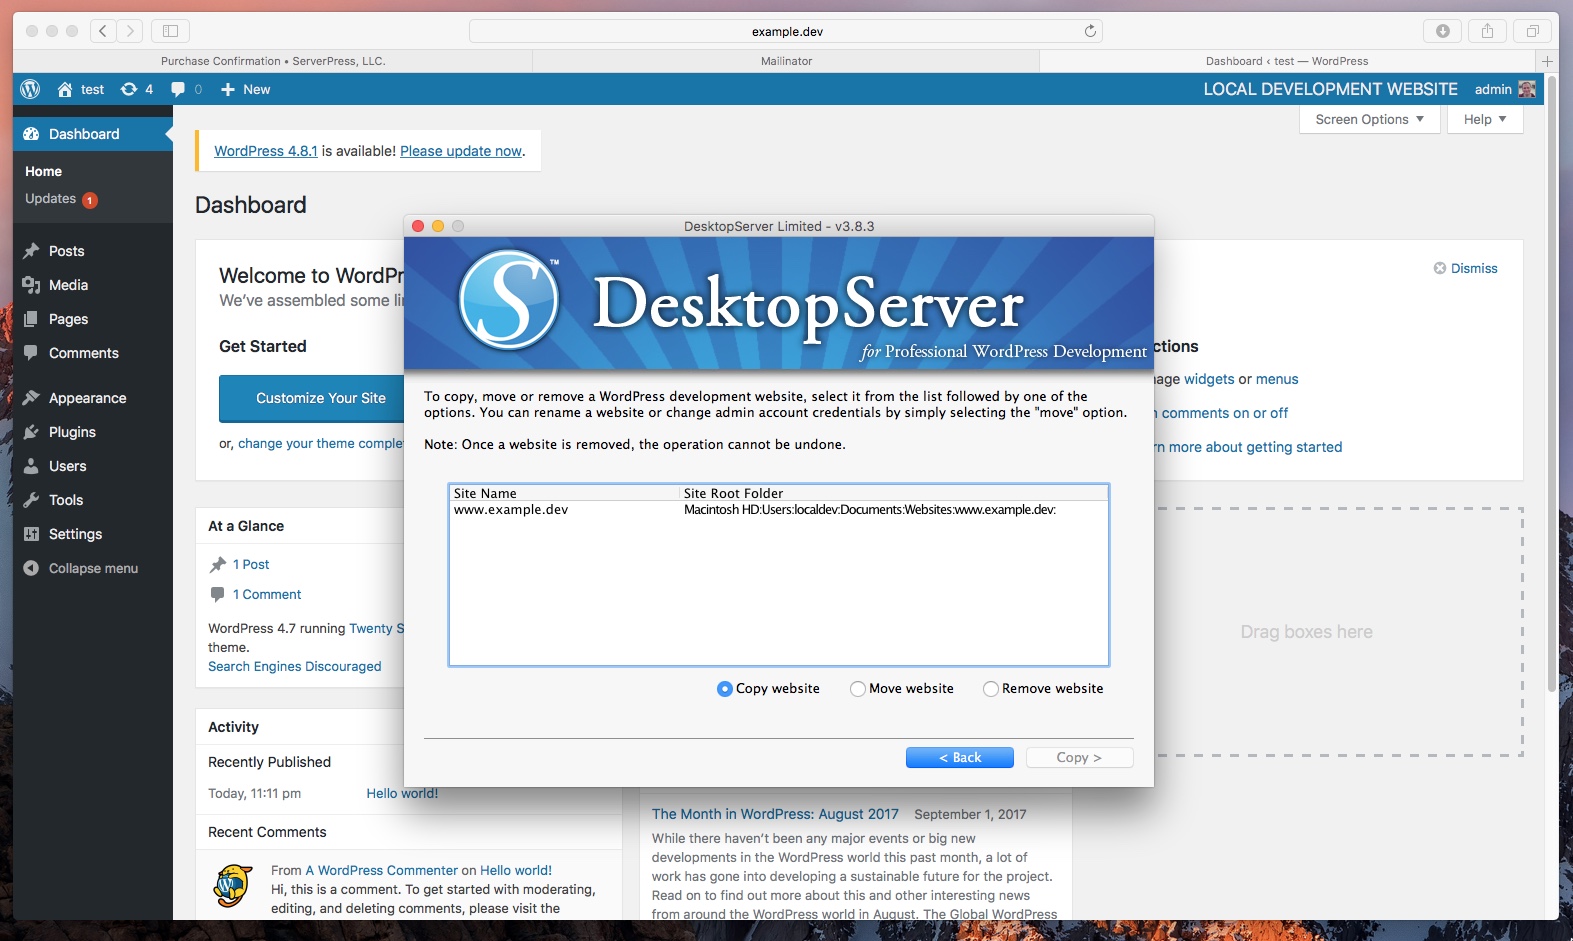Image resolution: width=1573 pixels, height=941 pixels.
Task: Switch to Purchase Confirmation ServerPress tab
Action: (273, 61)
